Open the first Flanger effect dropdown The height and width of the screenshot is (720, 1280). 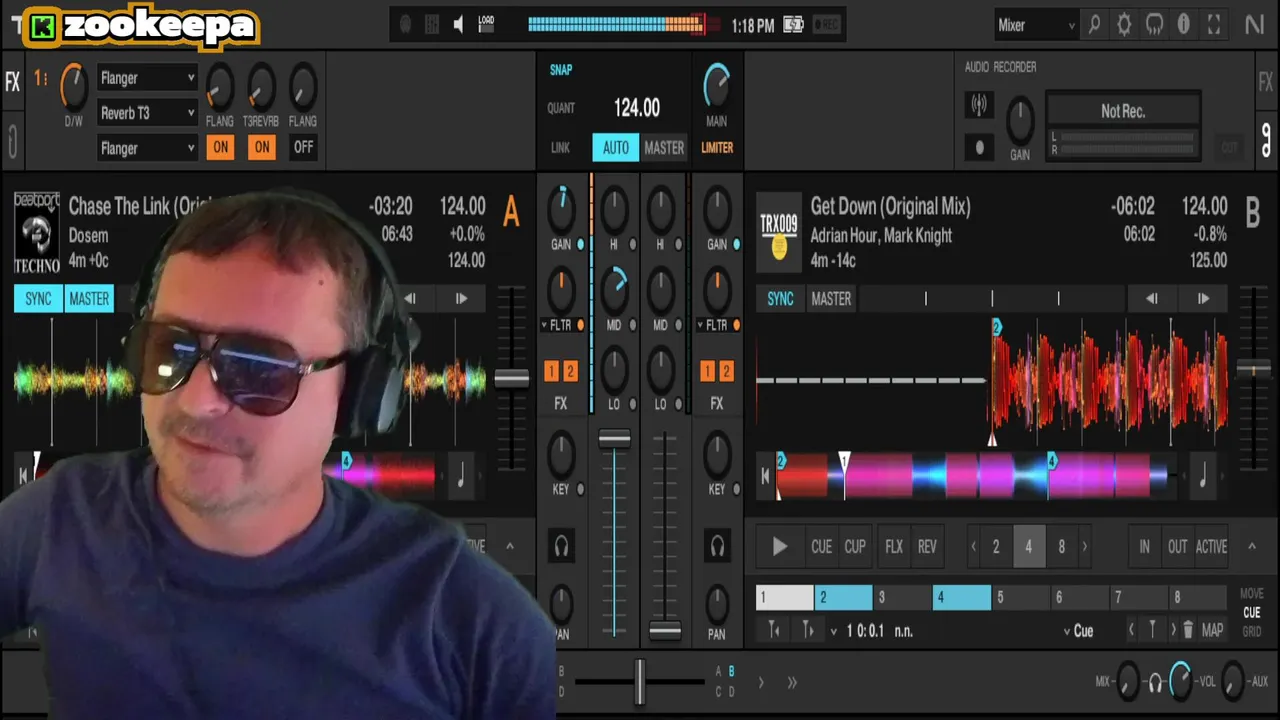coord(148,78)
